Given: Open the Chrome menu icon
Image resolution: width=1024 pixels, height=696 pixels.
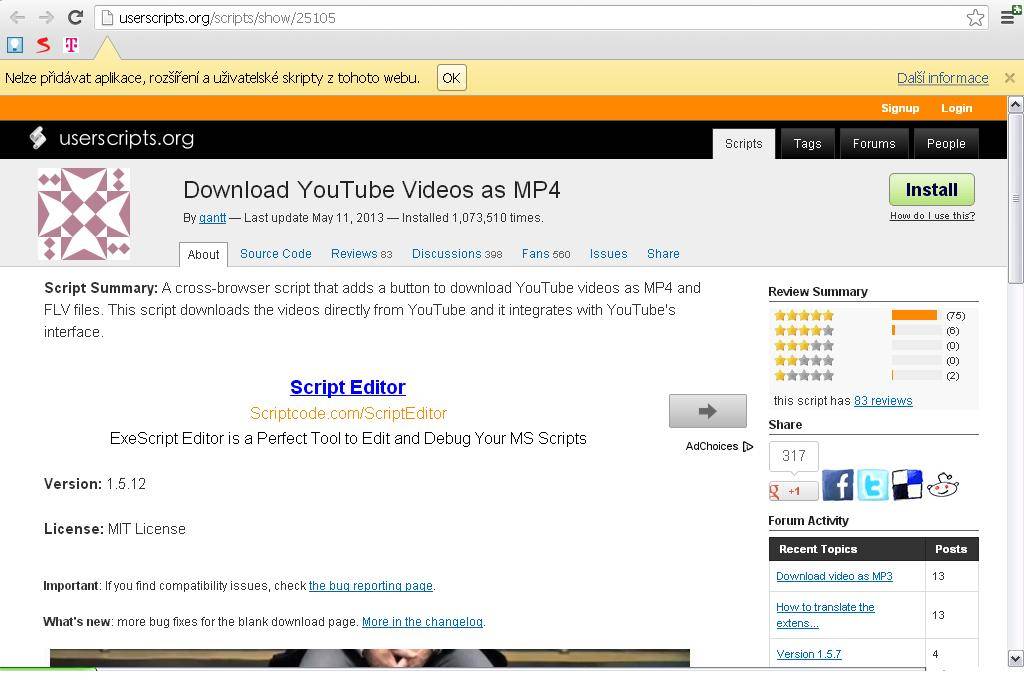Looking at the screenshot, I should (x=1010, y=16).
